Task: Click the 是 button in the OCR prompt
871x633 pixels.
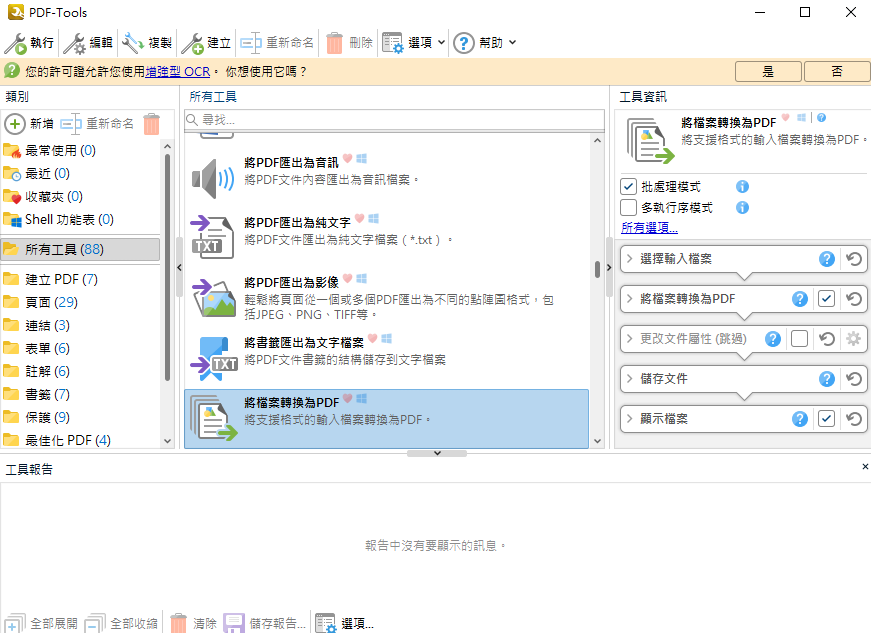Action: tap(768, 71)
